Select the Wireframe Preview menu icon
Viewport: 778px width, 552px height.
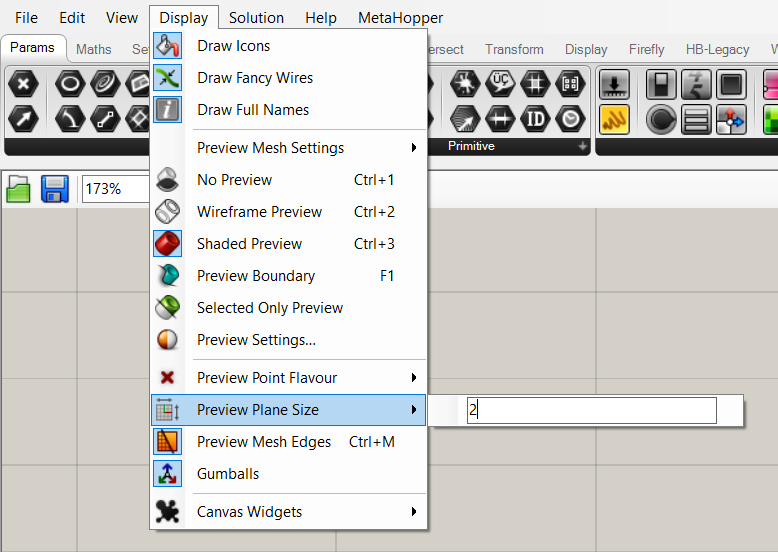click(x=167, y=212)
